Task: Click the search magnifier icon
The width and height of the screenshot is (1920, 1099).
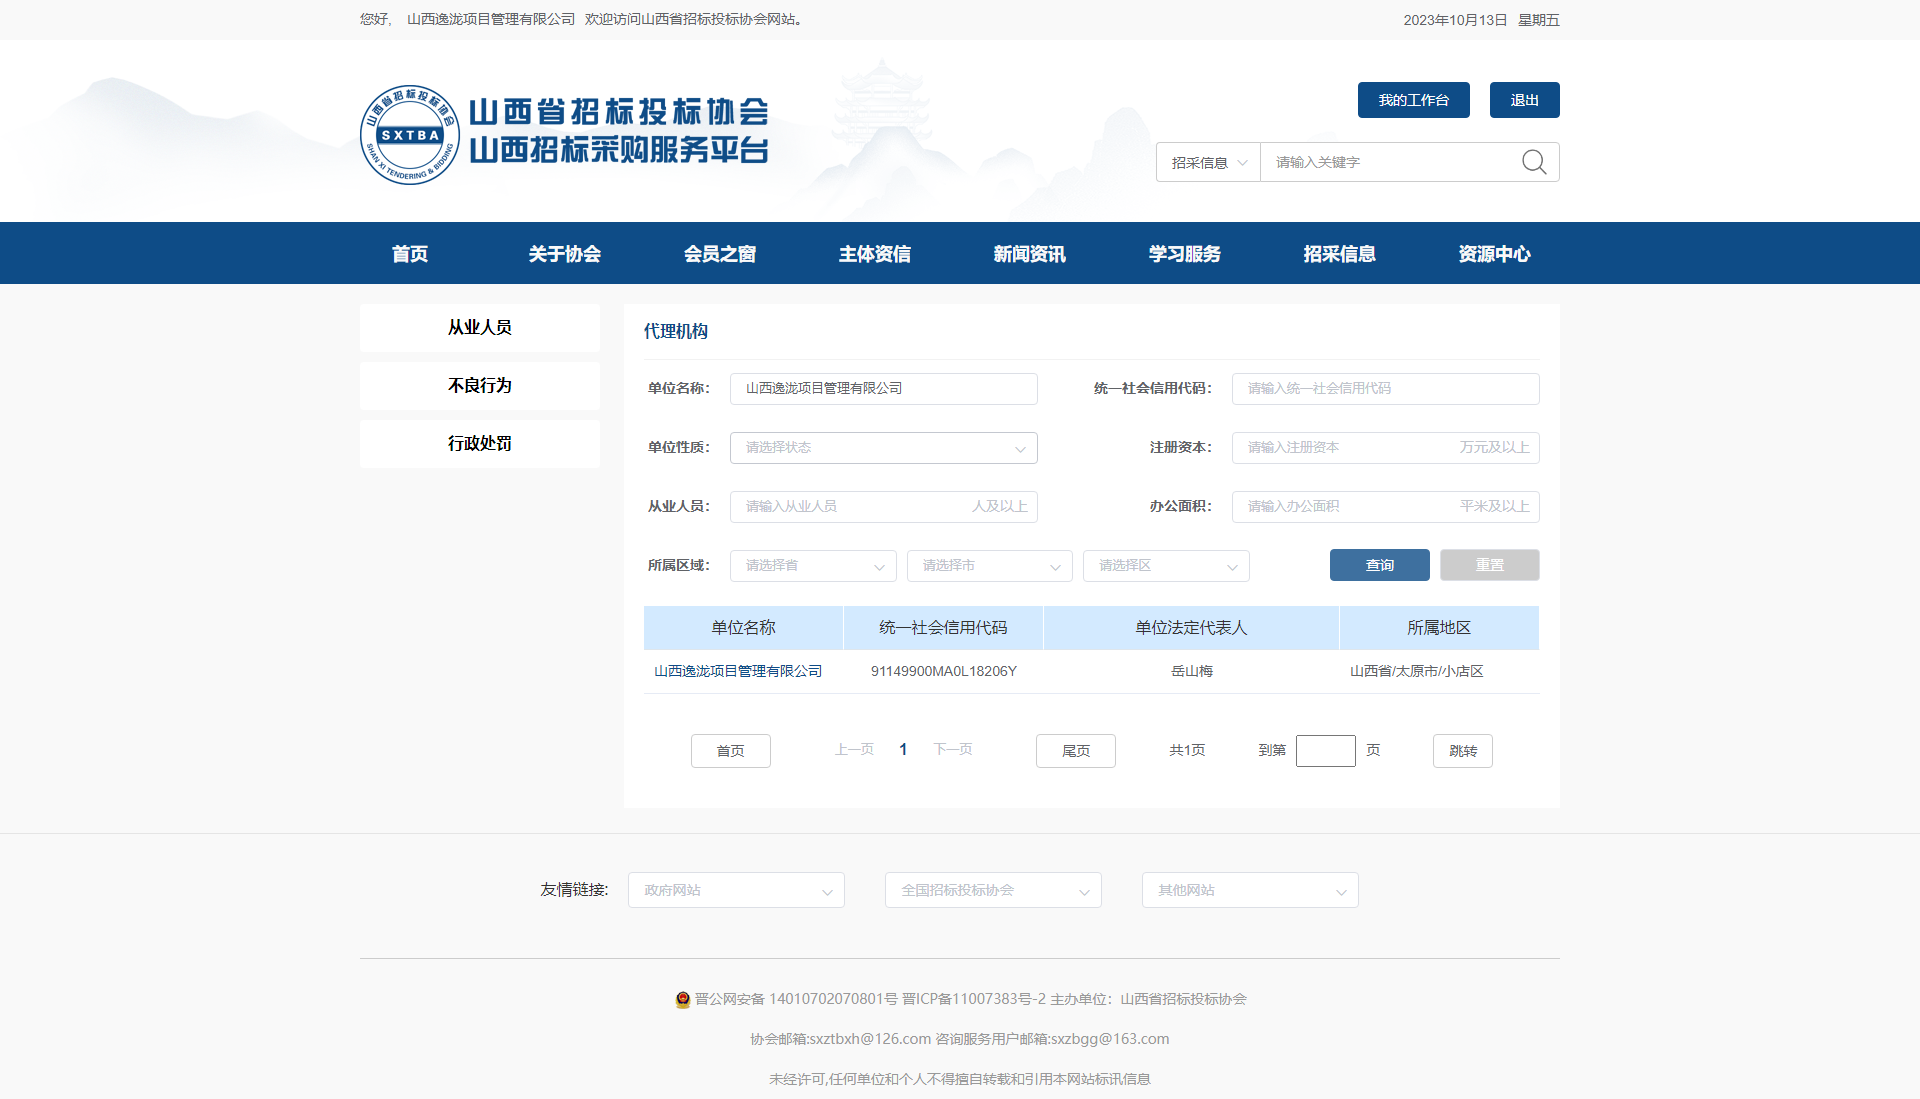Action: click(x=1534, y=162)
